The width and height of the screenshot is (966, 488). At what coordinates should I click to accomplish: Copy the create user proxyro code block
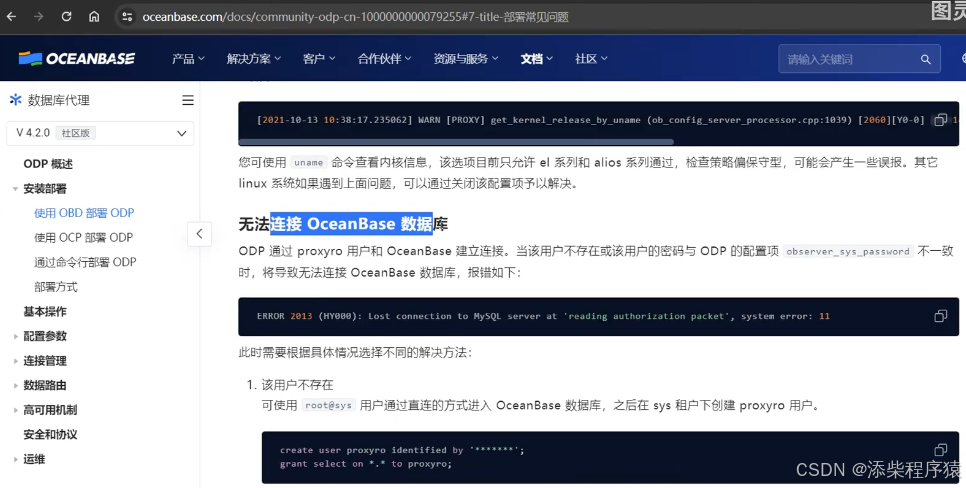click(x=940, y=450)
